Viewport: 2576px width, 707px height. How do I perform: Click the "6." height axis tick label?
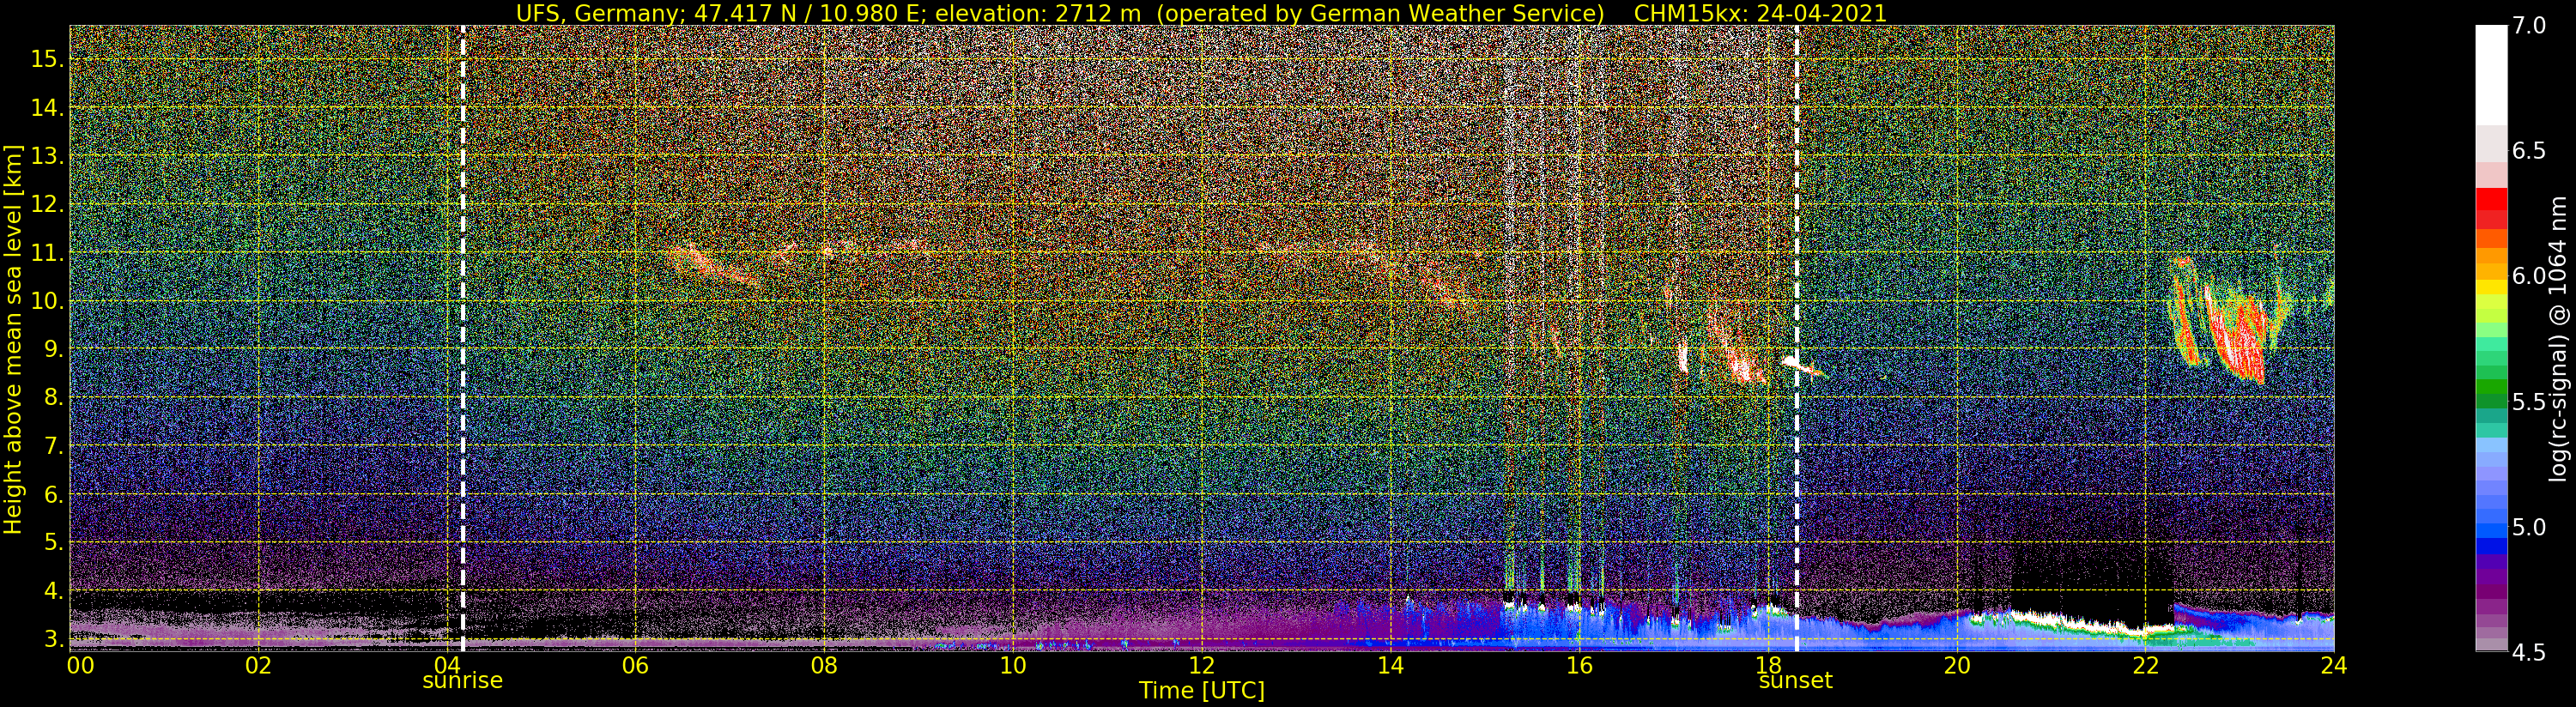point(54,494)
